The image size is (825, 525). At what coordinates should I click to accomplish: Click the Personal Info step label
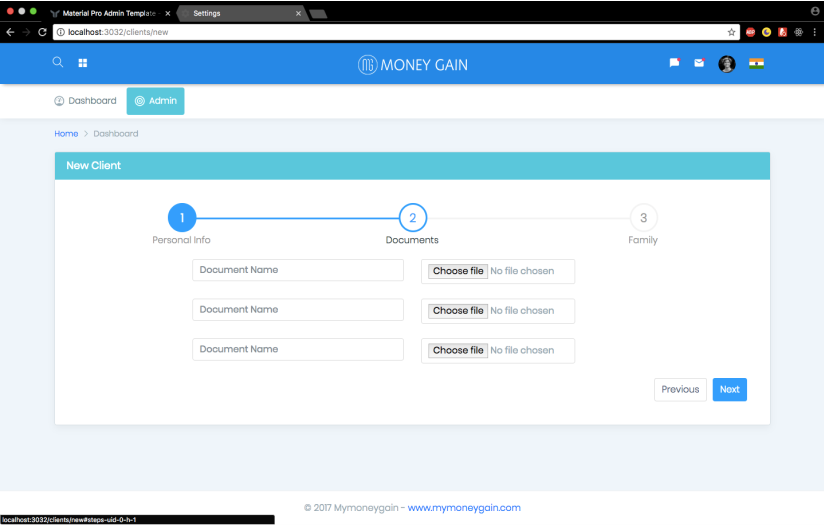tap(182, 240)
